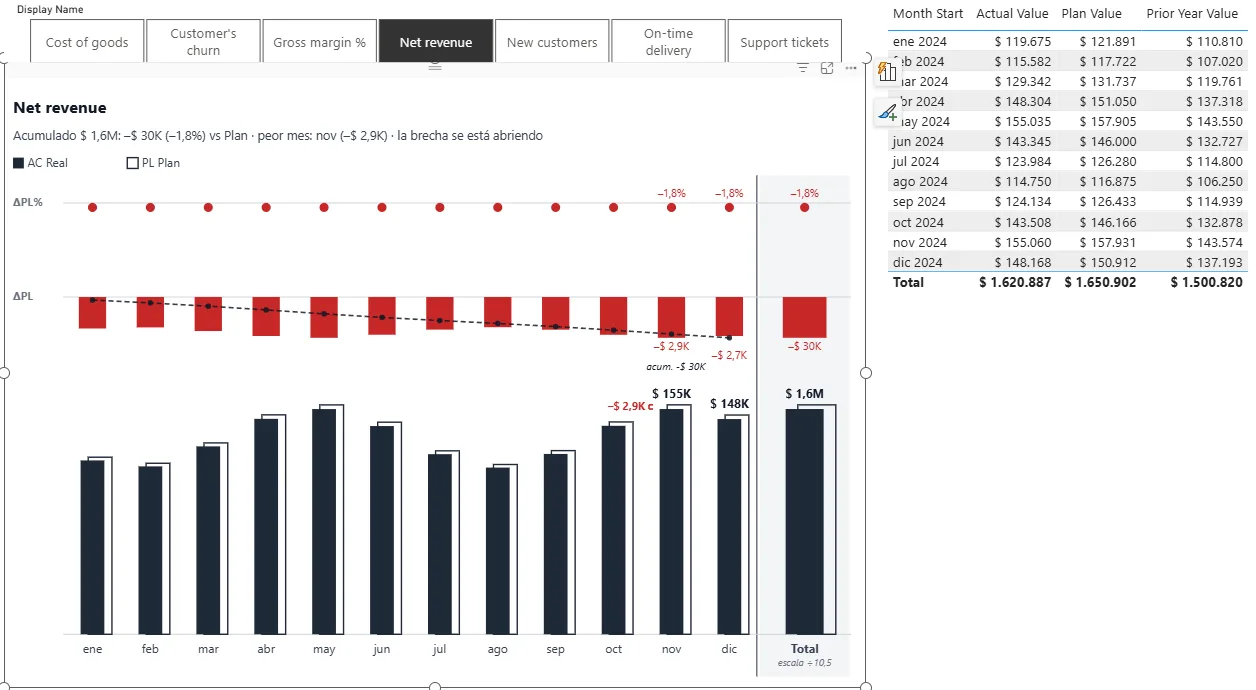Viewport: 1256px width, 690px height.
Task: Select the dic 2024 row label
Action: coord(918,262)
